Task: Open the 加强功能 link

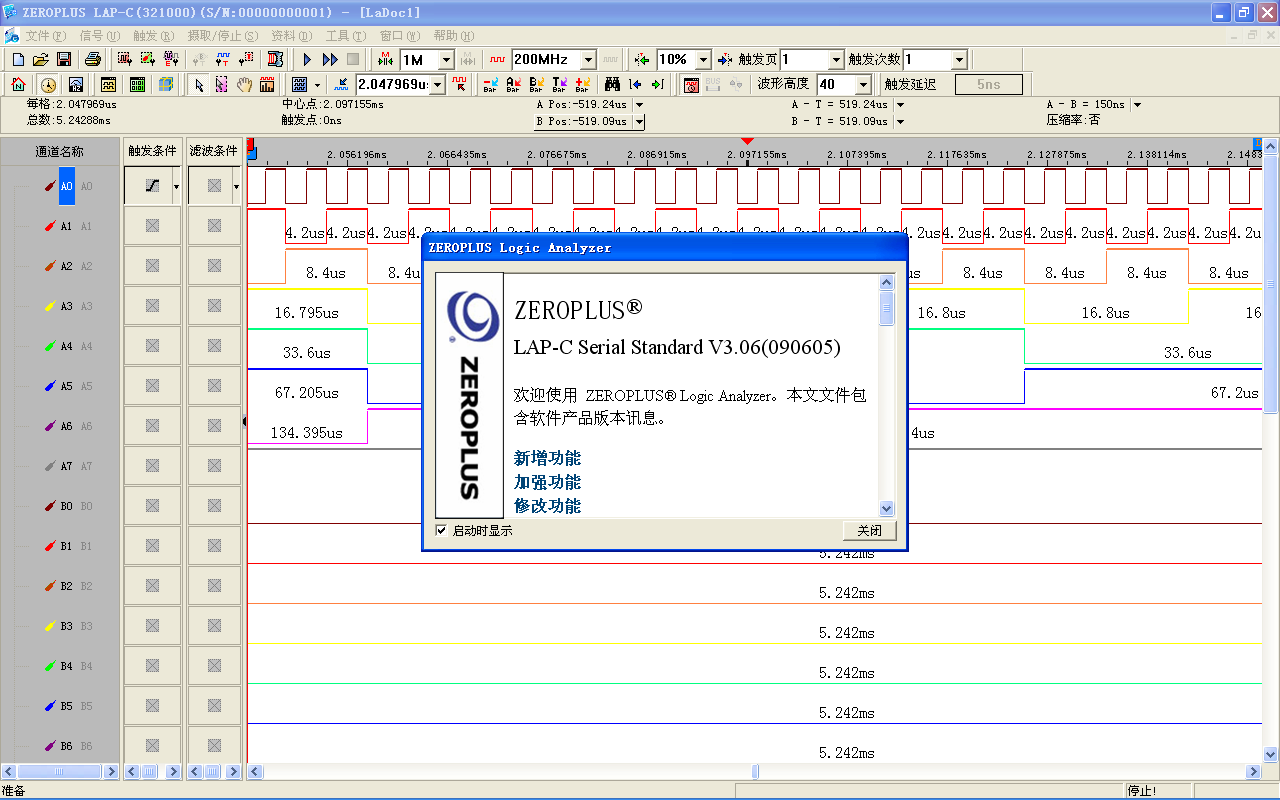Action: tap(547, 482)
